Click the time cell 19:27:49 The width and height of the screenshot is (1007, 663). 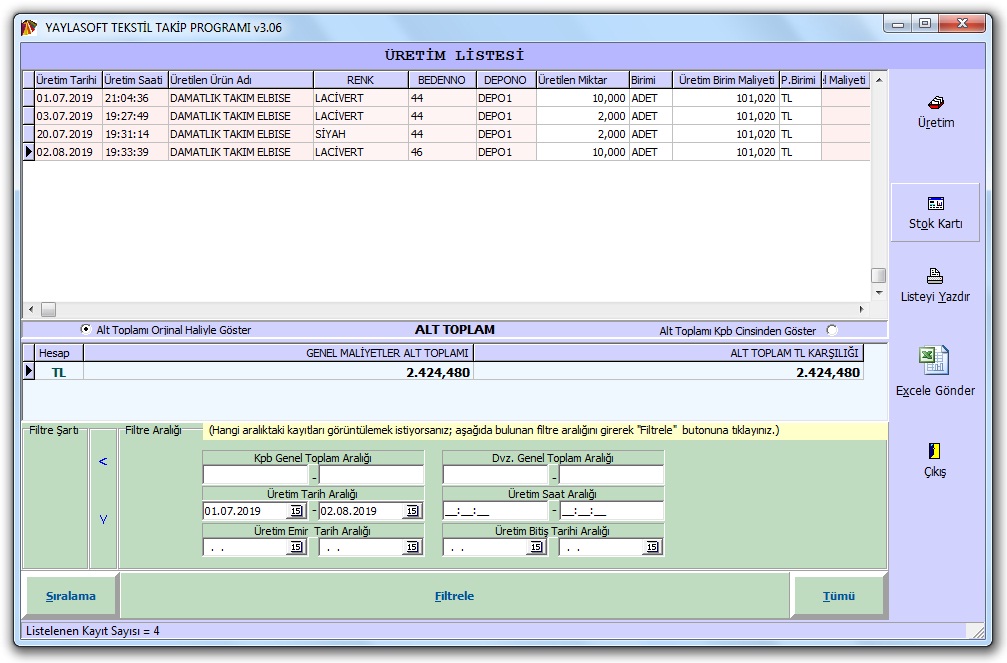(134, 116)
